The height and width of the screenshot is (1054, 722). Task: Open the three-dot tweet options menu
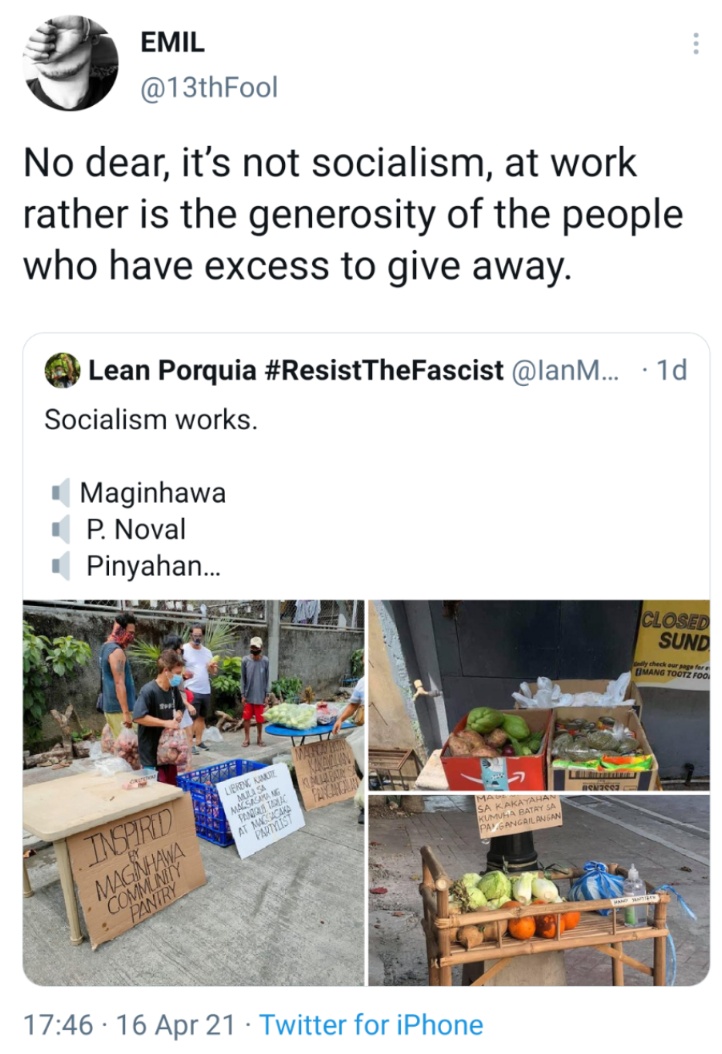(x=696, y=44)
